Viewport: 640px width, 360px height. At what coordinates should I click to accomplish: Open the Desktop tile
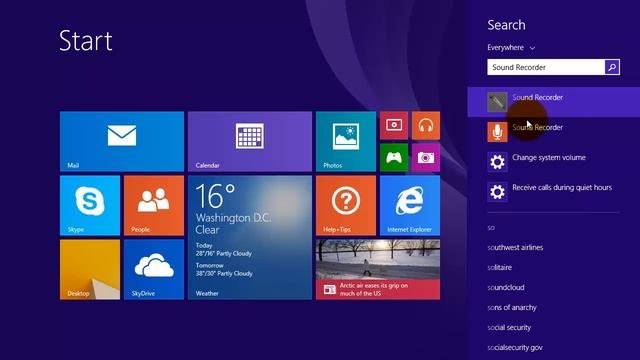coord(90,269)
